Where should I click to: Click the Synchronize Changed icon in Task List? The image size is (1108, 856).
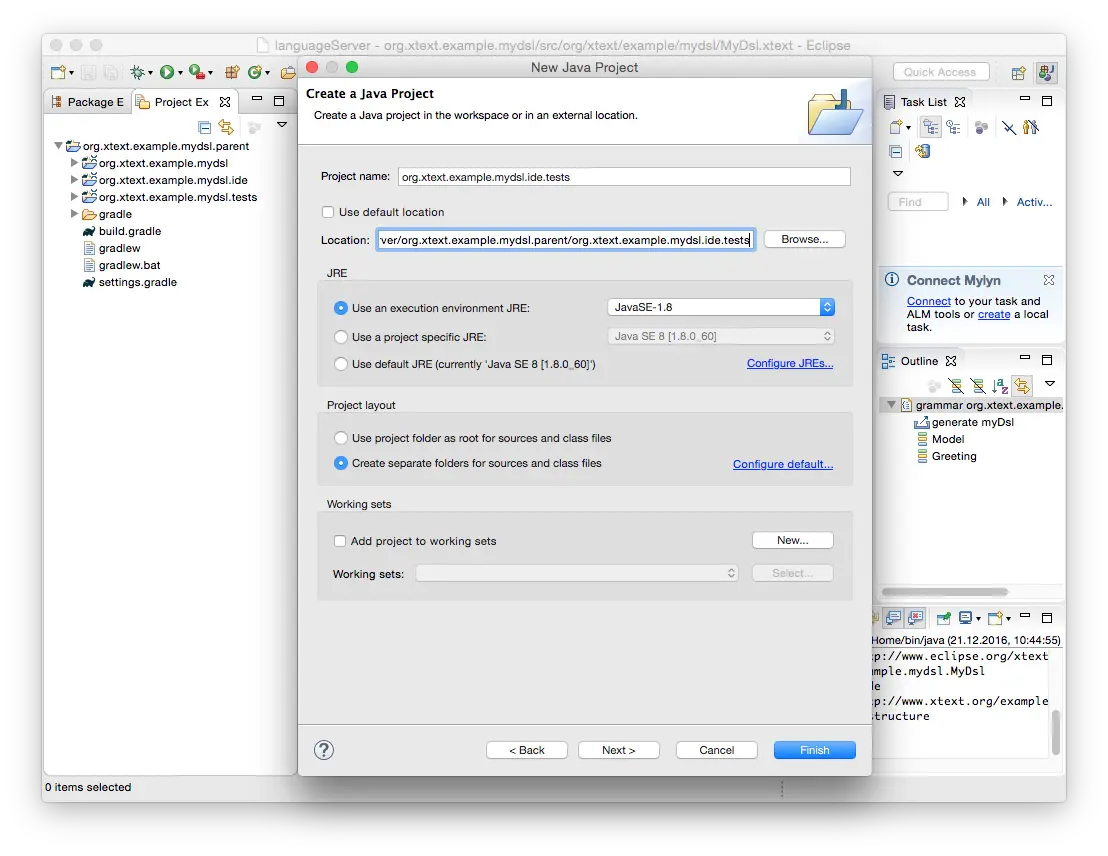pyautogui.click(x=922, y=151)
